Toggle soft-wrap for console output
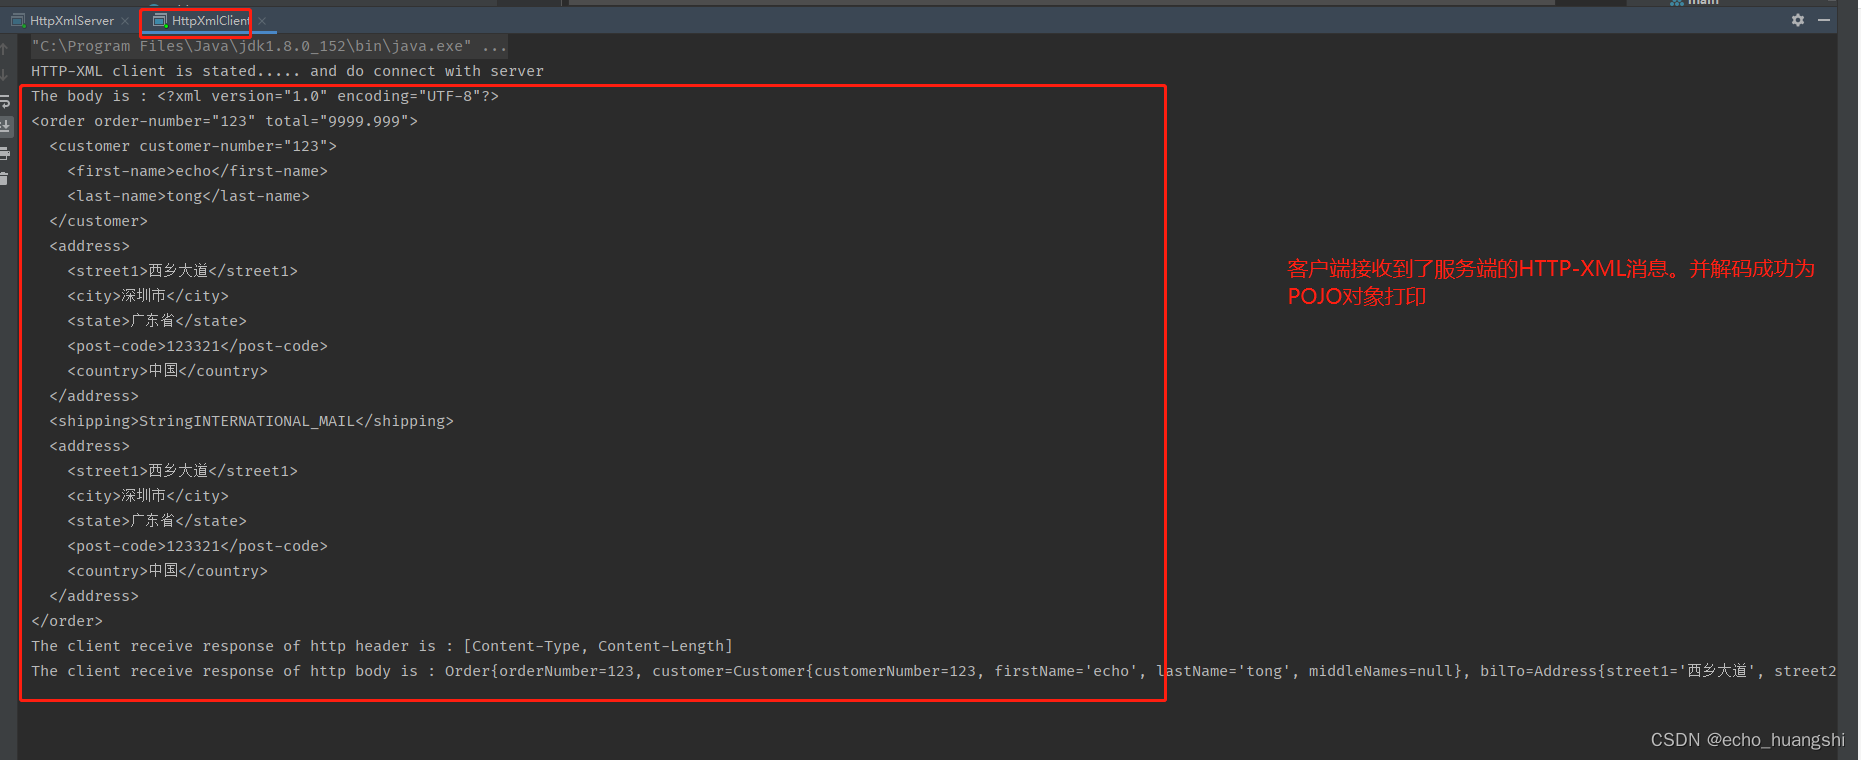The height and width of the screenshot is (760, 1861). [x=5, y=100]
